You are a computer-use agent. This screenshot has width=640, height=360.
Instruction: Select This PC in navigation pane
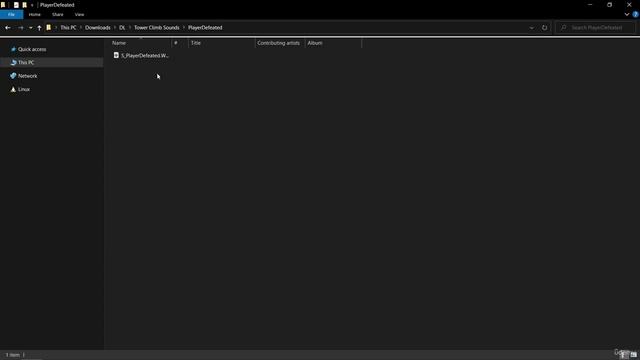point(26,62)
